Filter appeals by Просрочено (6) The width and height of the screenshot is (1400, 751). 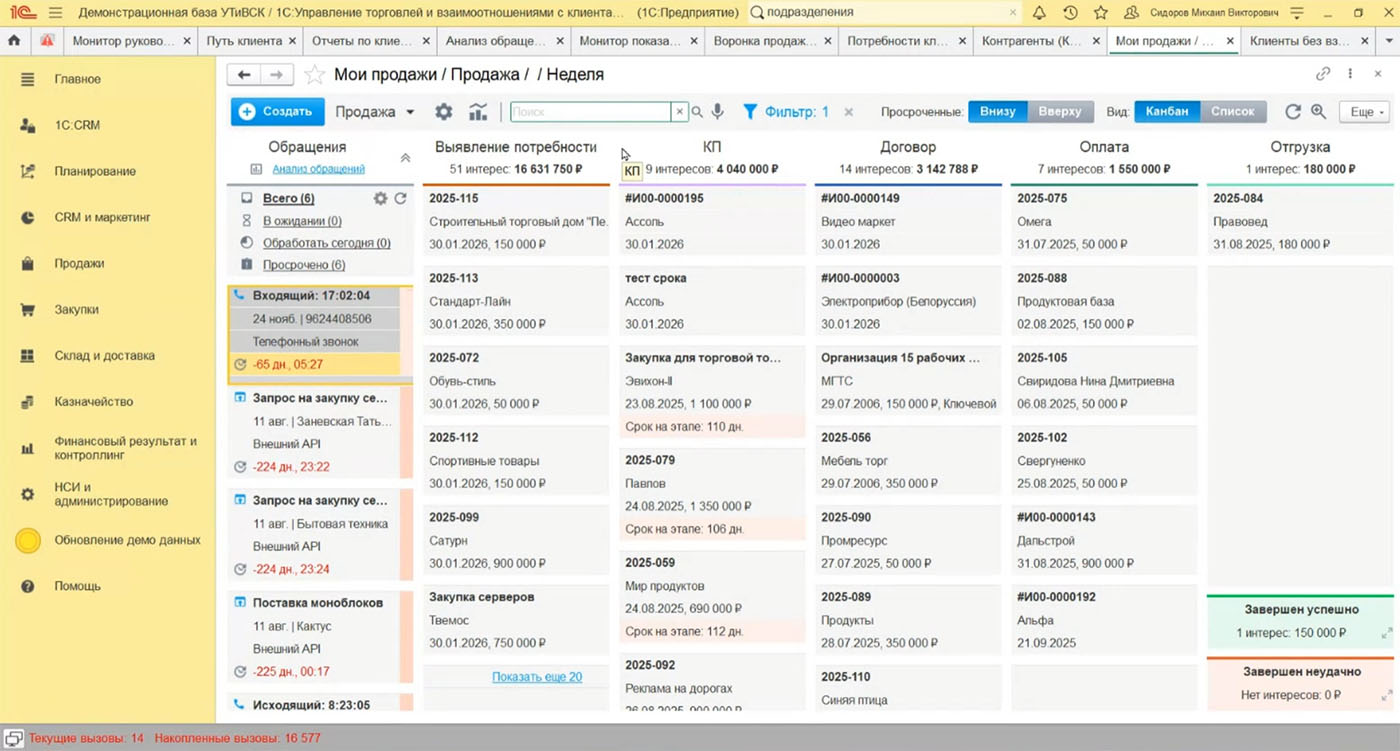pos(303,265)
